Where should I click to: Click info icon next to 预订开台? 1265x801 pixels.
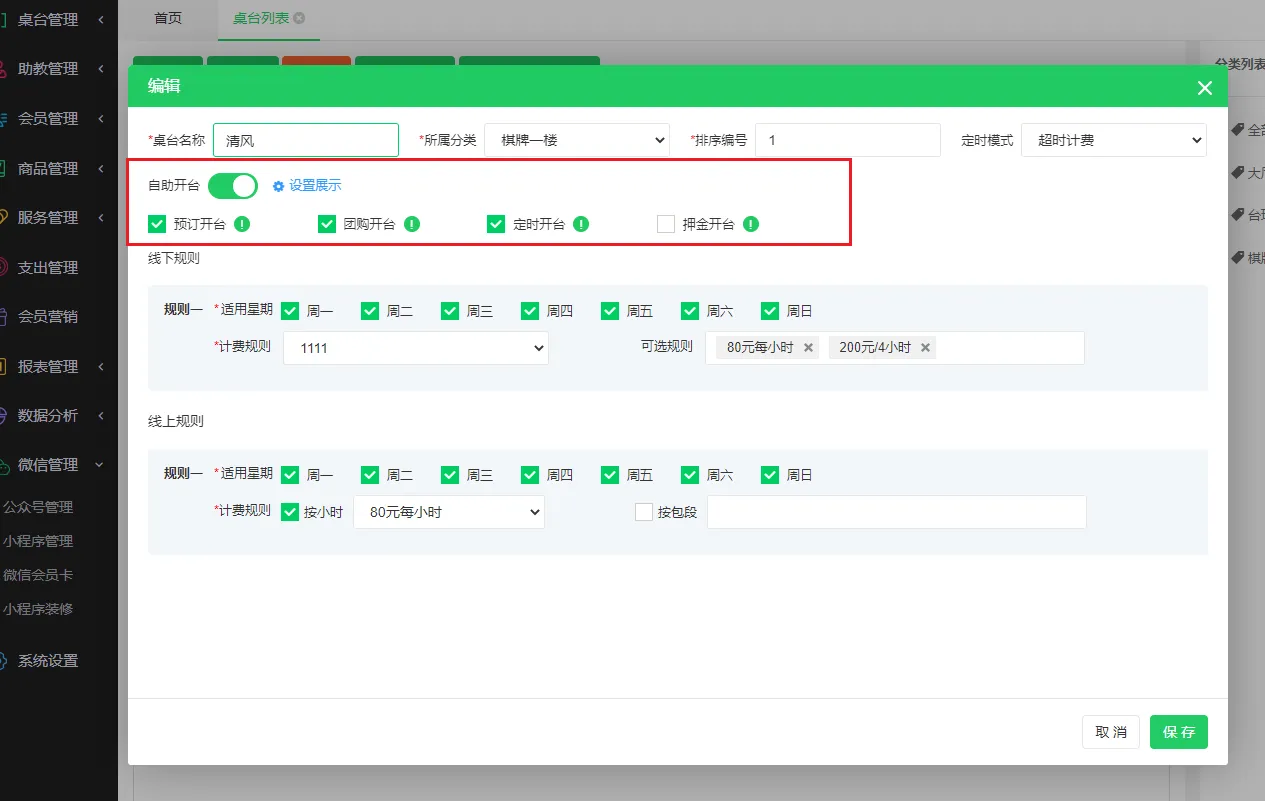point(241,224)
